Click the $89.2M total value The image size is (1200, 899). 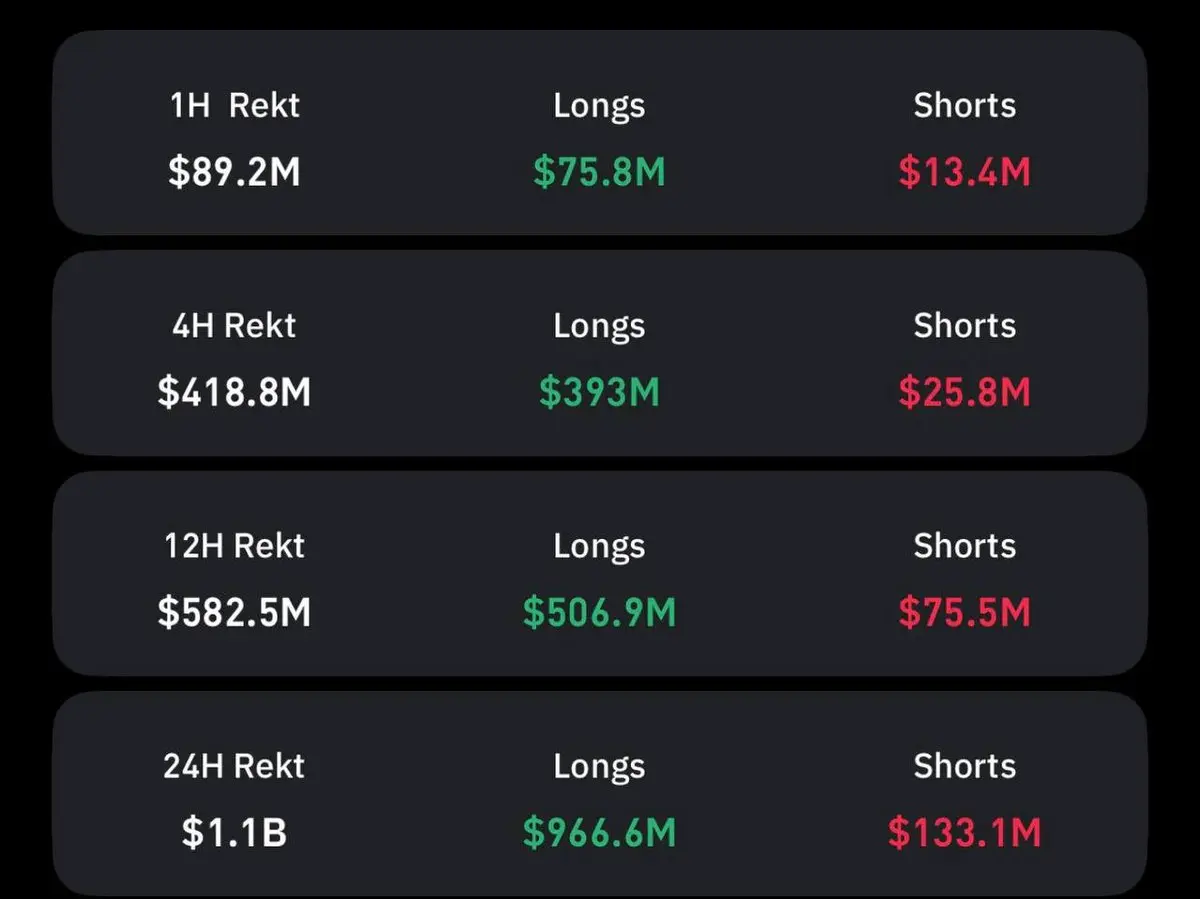click(234, 172)
